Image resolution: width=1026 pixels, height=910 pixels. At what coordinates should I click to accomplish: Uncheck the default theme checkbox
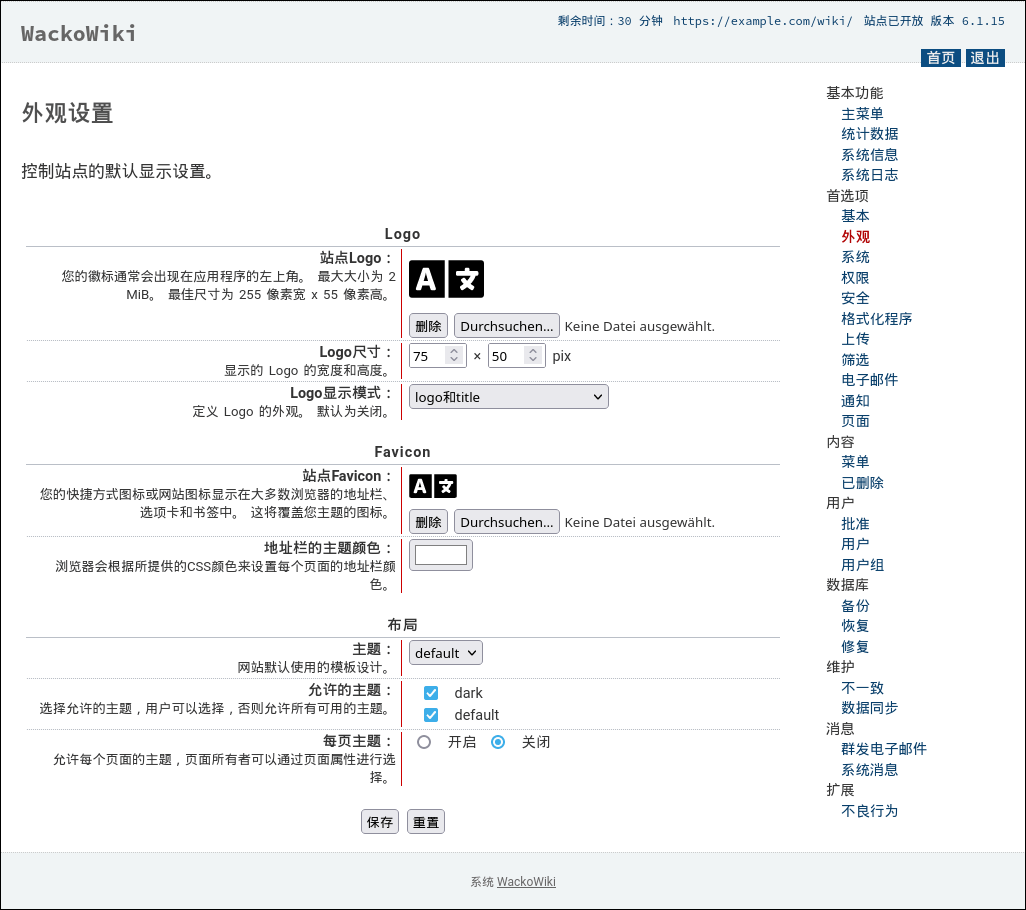pos(431,714)
